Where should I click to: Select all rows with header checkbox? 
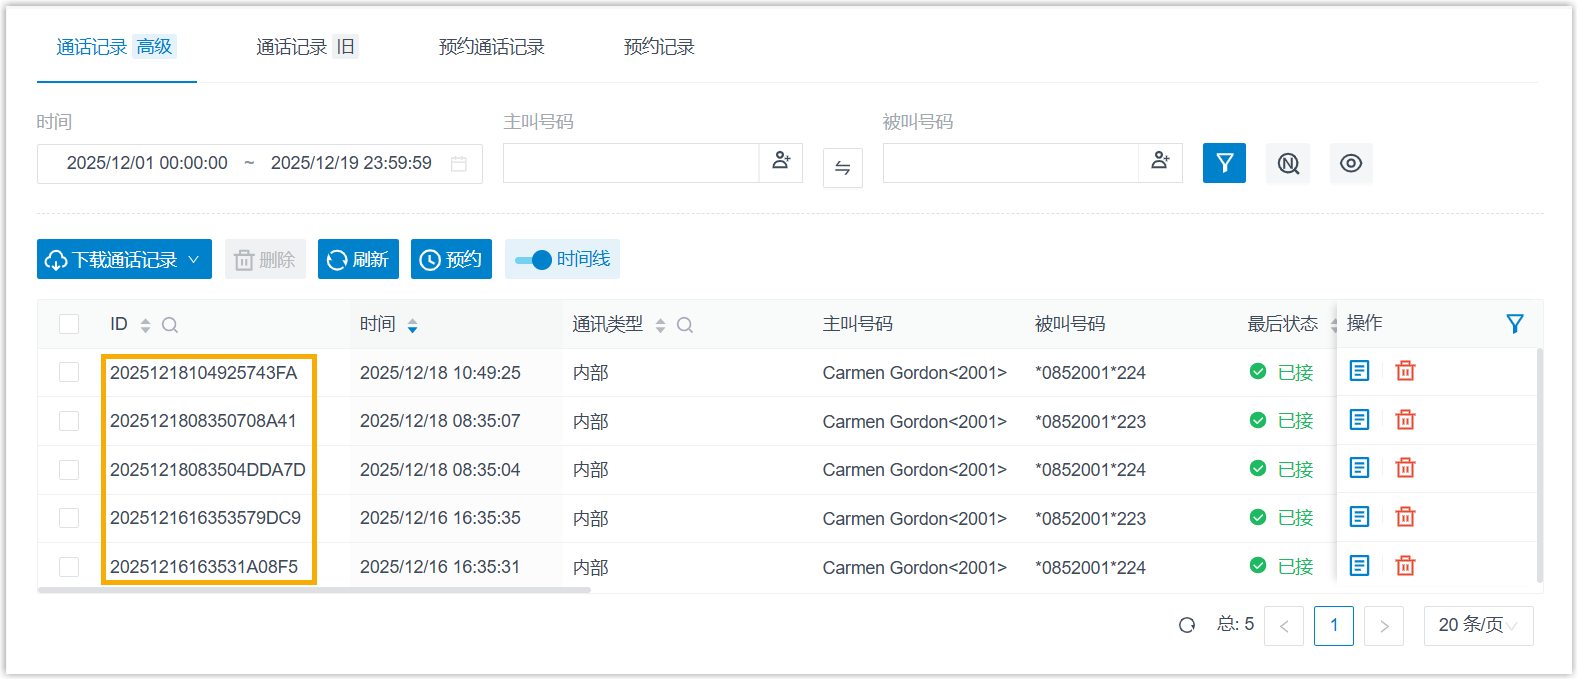(x=69, y=324)
